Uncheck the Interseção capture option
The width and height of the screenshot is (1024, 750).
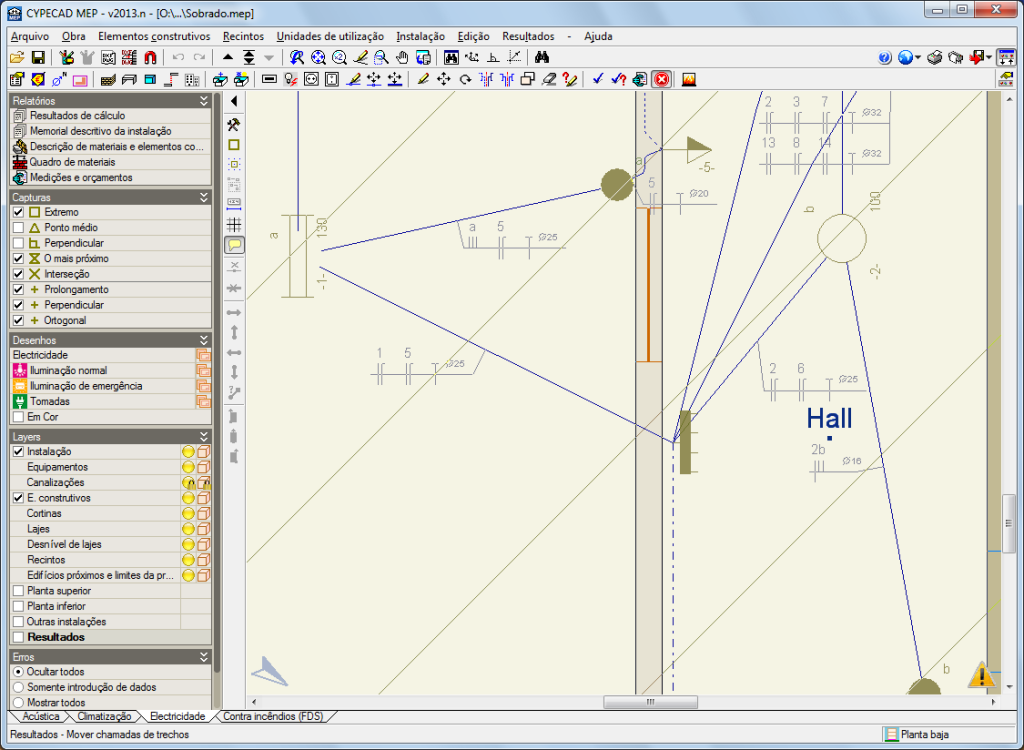[x=19, y=274]
